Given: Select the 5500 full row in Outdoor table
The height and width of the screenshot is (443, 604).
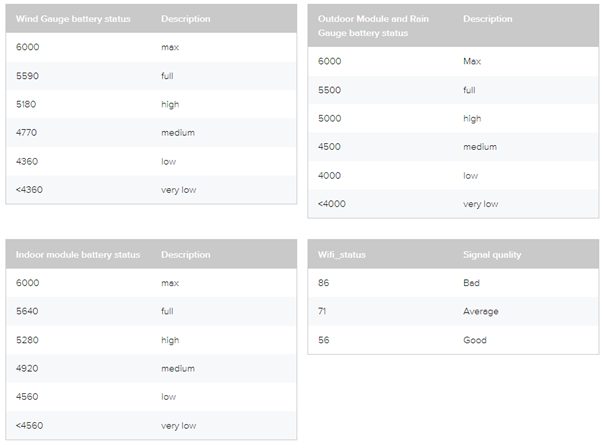Looking at the screenshot, I should (x=453, y=90).
